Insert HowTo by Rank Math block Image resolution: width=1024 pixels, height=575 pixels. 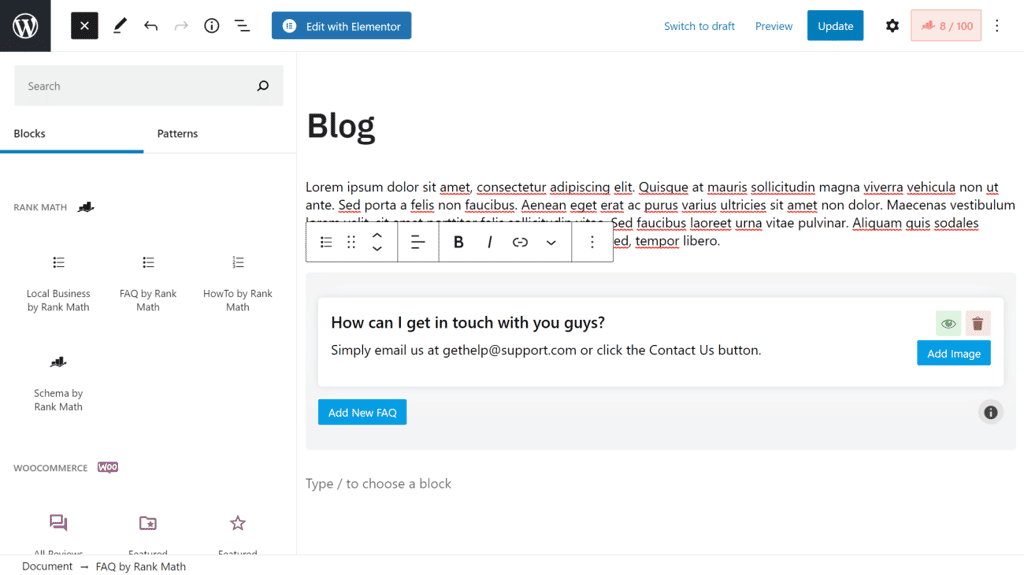(238, 284)
